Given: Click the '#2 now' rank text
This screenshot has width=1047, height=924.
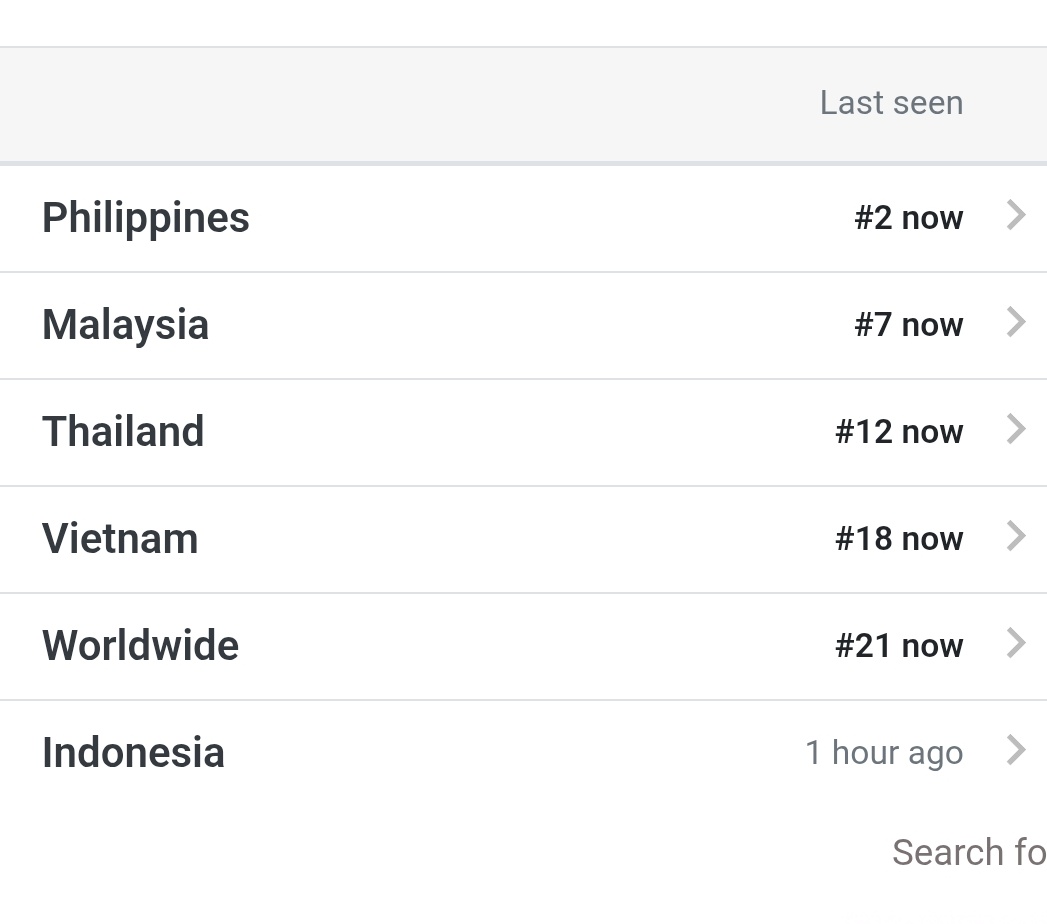Looking at the screenshot, I should (x=908, y=218).
